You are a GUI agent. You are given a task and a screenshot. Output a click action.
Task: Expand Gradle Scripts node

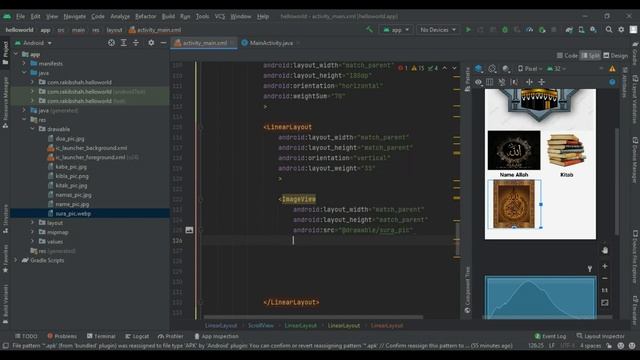coord(16,260)
